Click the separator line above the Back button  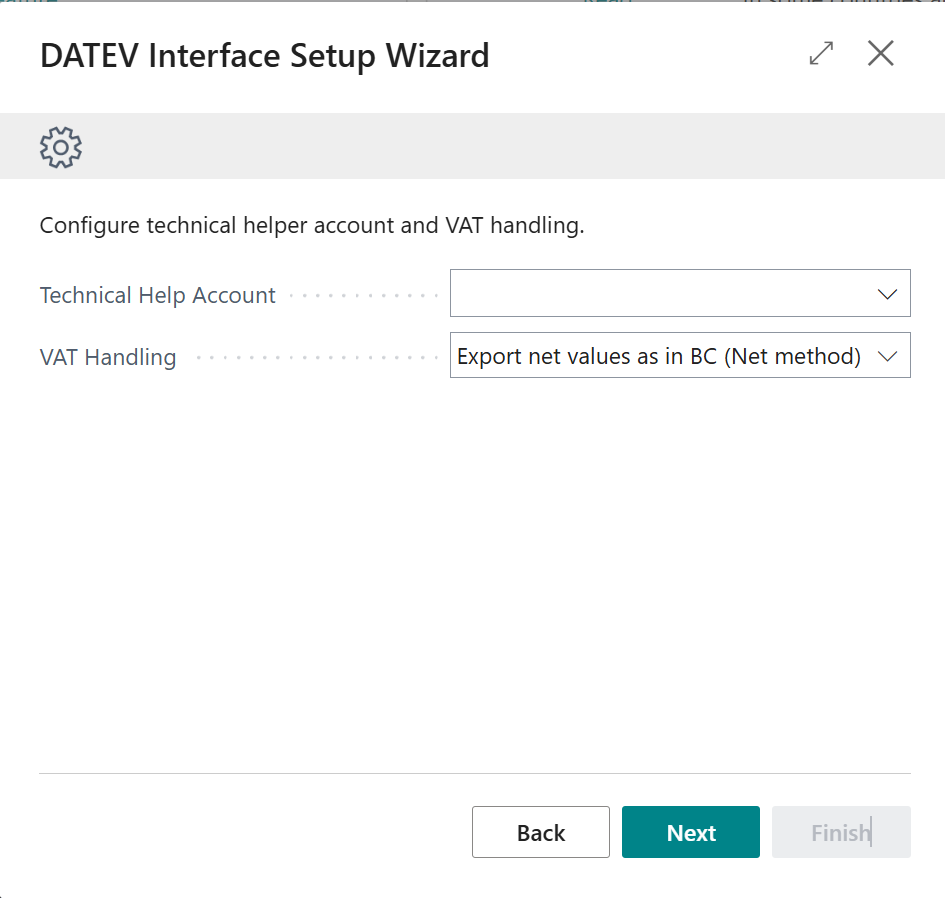[x=475, y=773]
